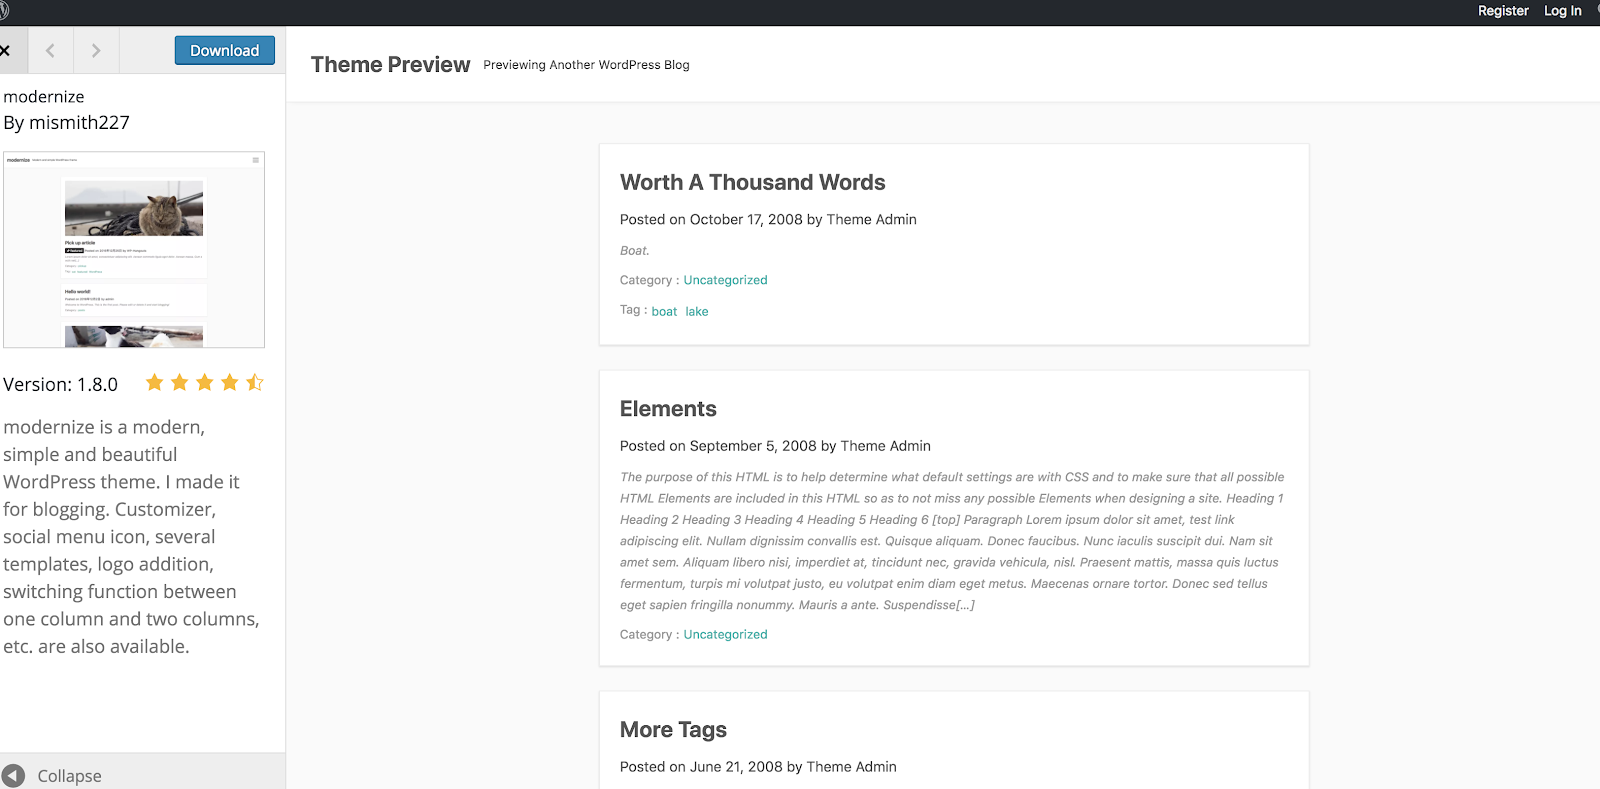
Task: Click Log In in admin bar
Action: pyautogui.click(x=1562, y=11)
